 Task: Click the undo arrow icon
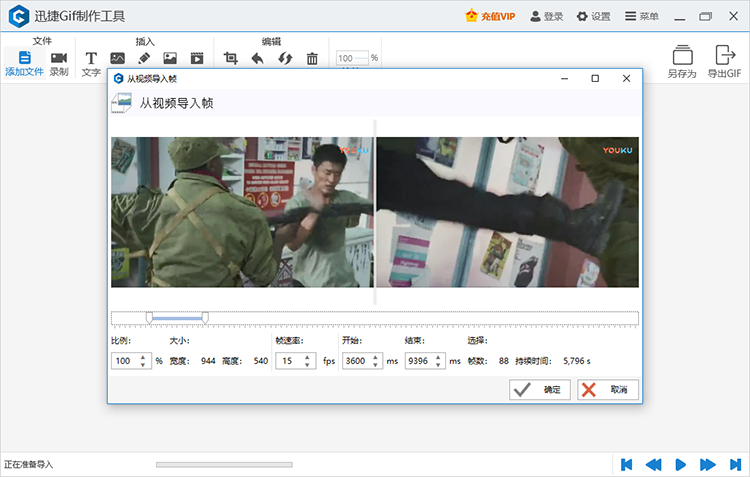(258, 58)
